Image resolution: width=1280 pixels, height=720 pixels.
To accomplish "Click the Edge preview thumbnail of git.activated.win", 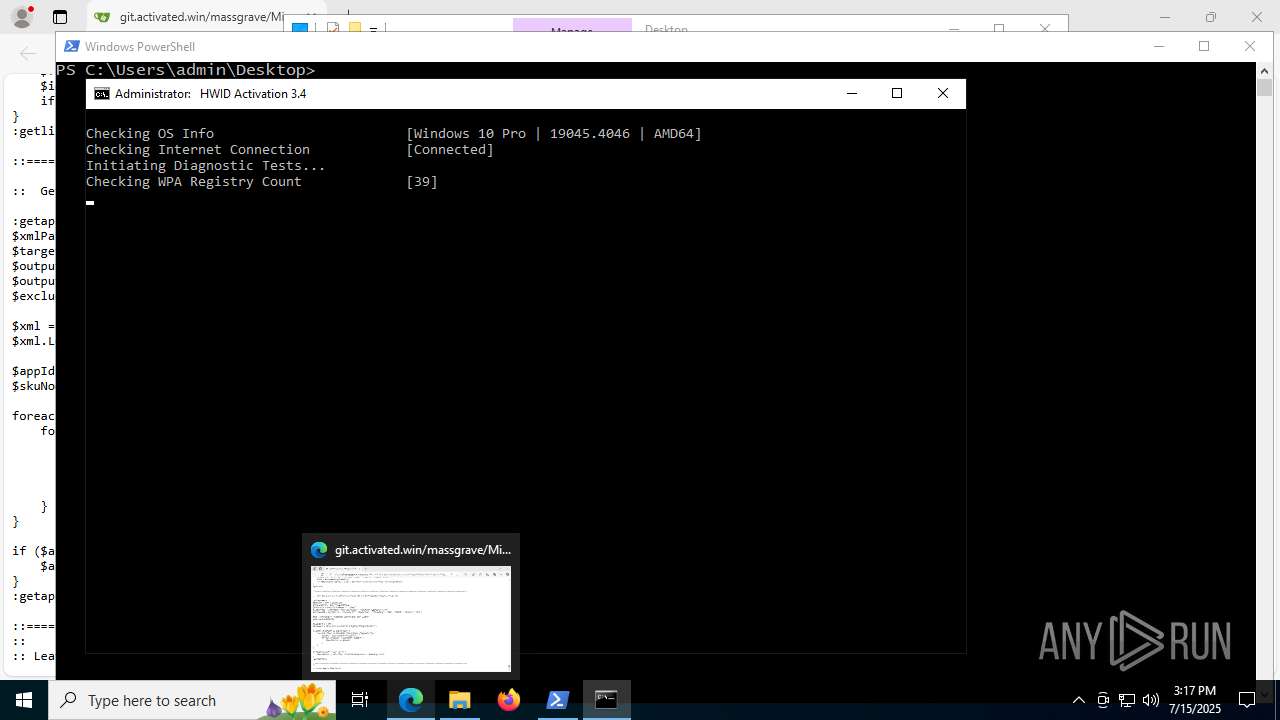I will pyautogui.click(x=411, y=618).
